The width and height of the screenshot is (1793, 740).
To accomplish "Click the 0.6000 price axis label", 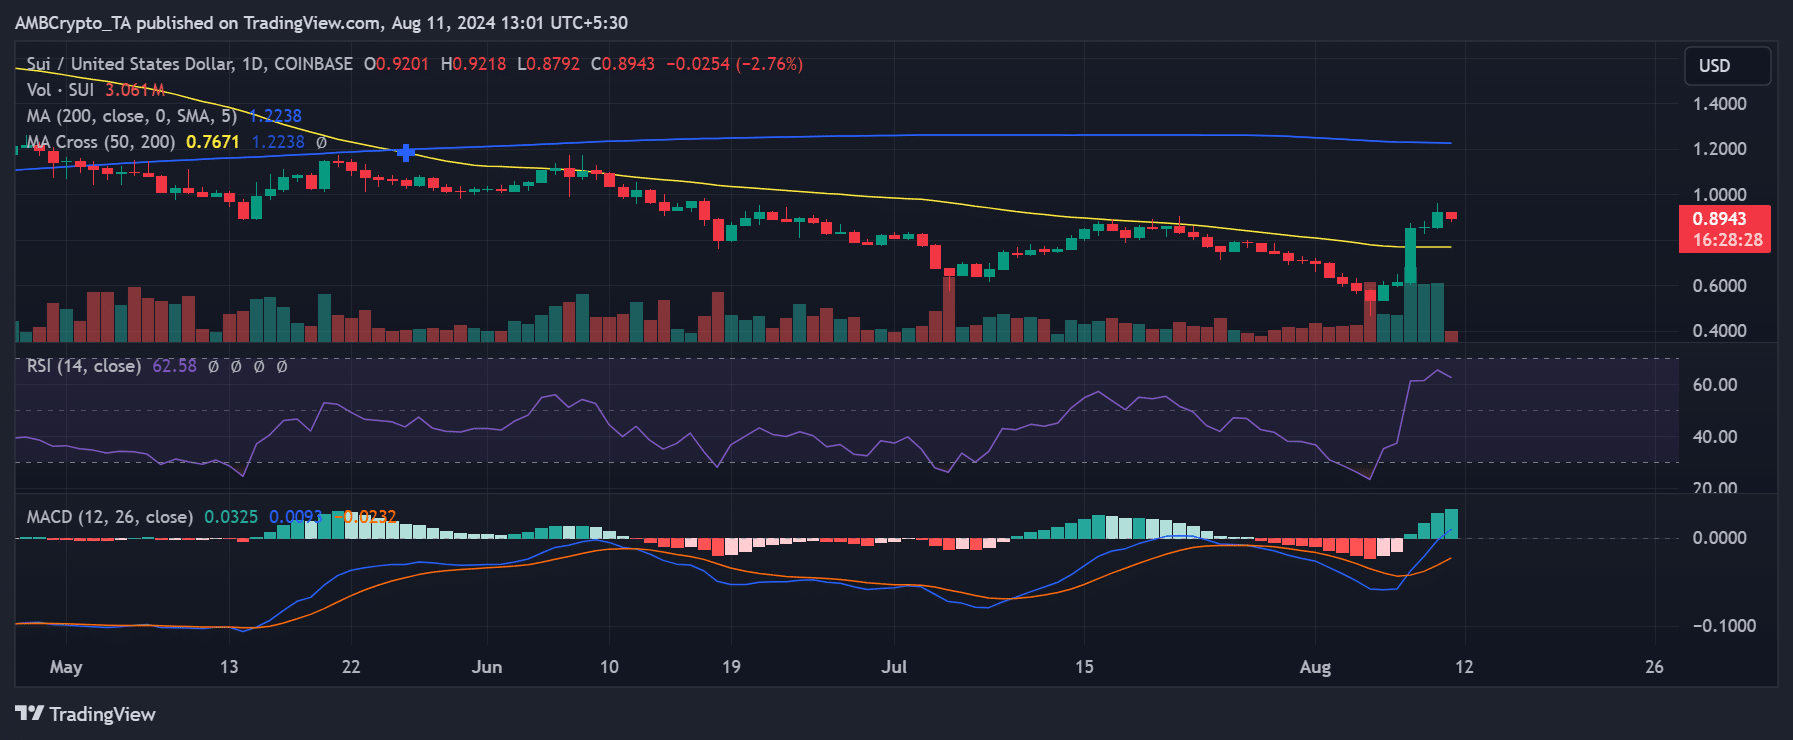I will pyautogui.click(x=1720, y=286).
